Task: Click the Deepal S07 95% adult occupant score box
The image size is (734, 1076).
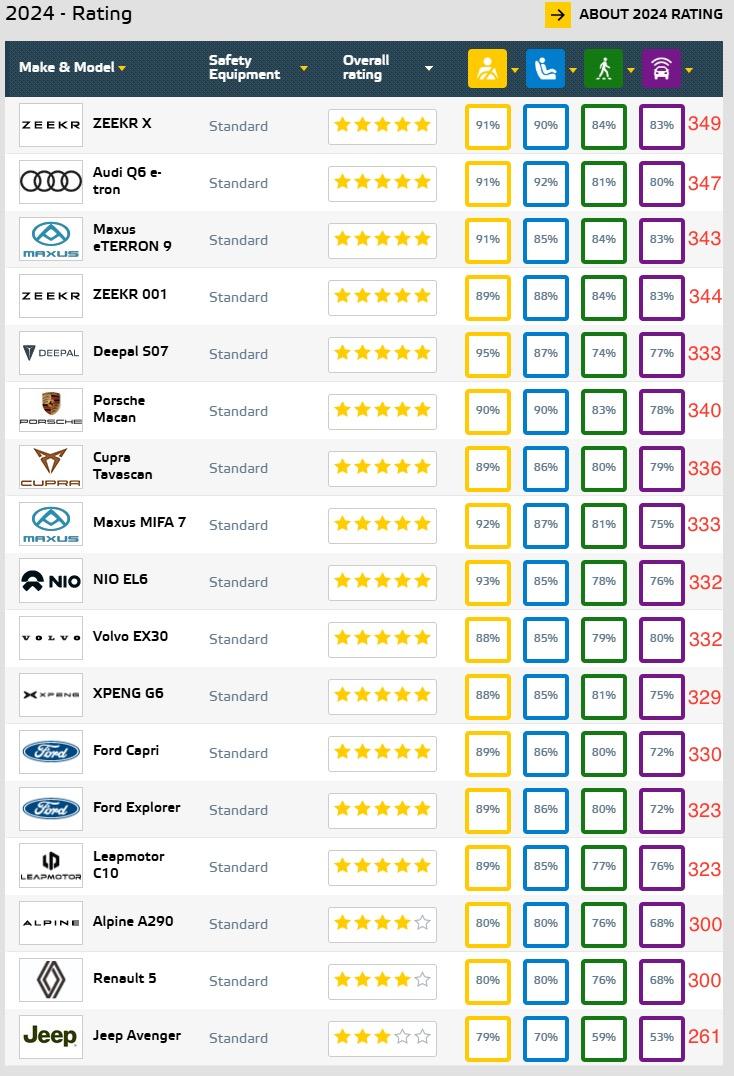Action: point(488,353)
